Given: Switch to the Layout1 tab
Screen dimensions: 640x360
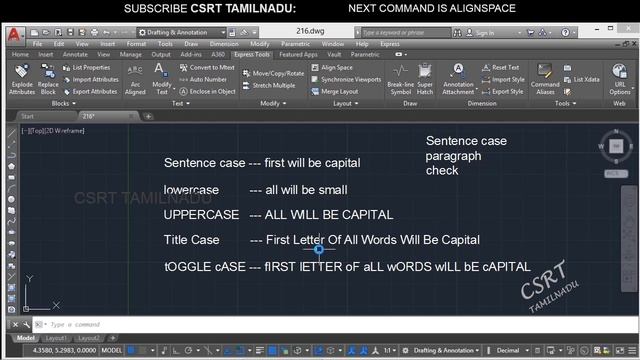Looking at the screenshot, I should tap(56, 338).
